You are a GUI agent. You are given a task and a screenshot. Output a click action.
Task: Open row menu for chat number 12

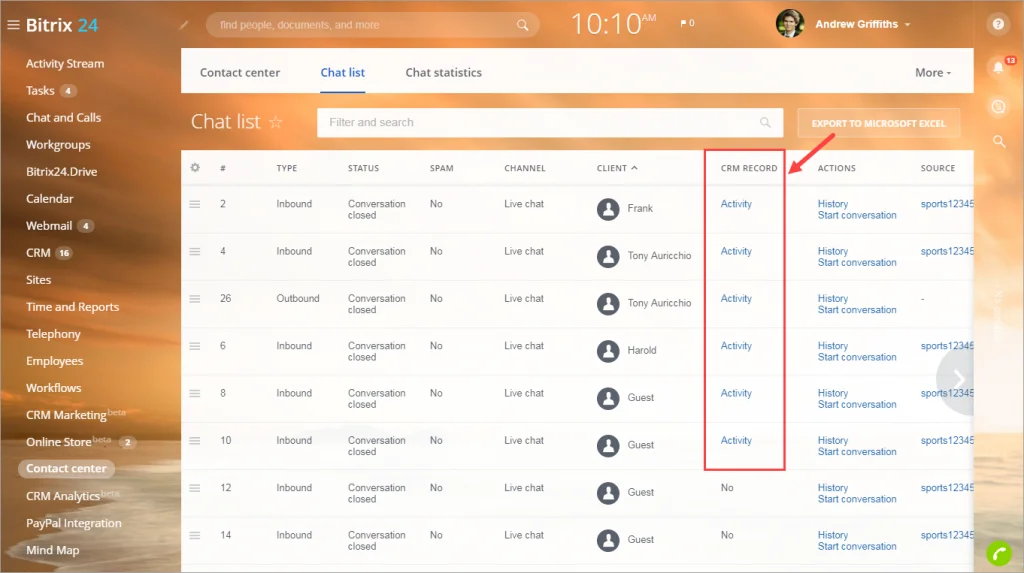pos(195,488)
